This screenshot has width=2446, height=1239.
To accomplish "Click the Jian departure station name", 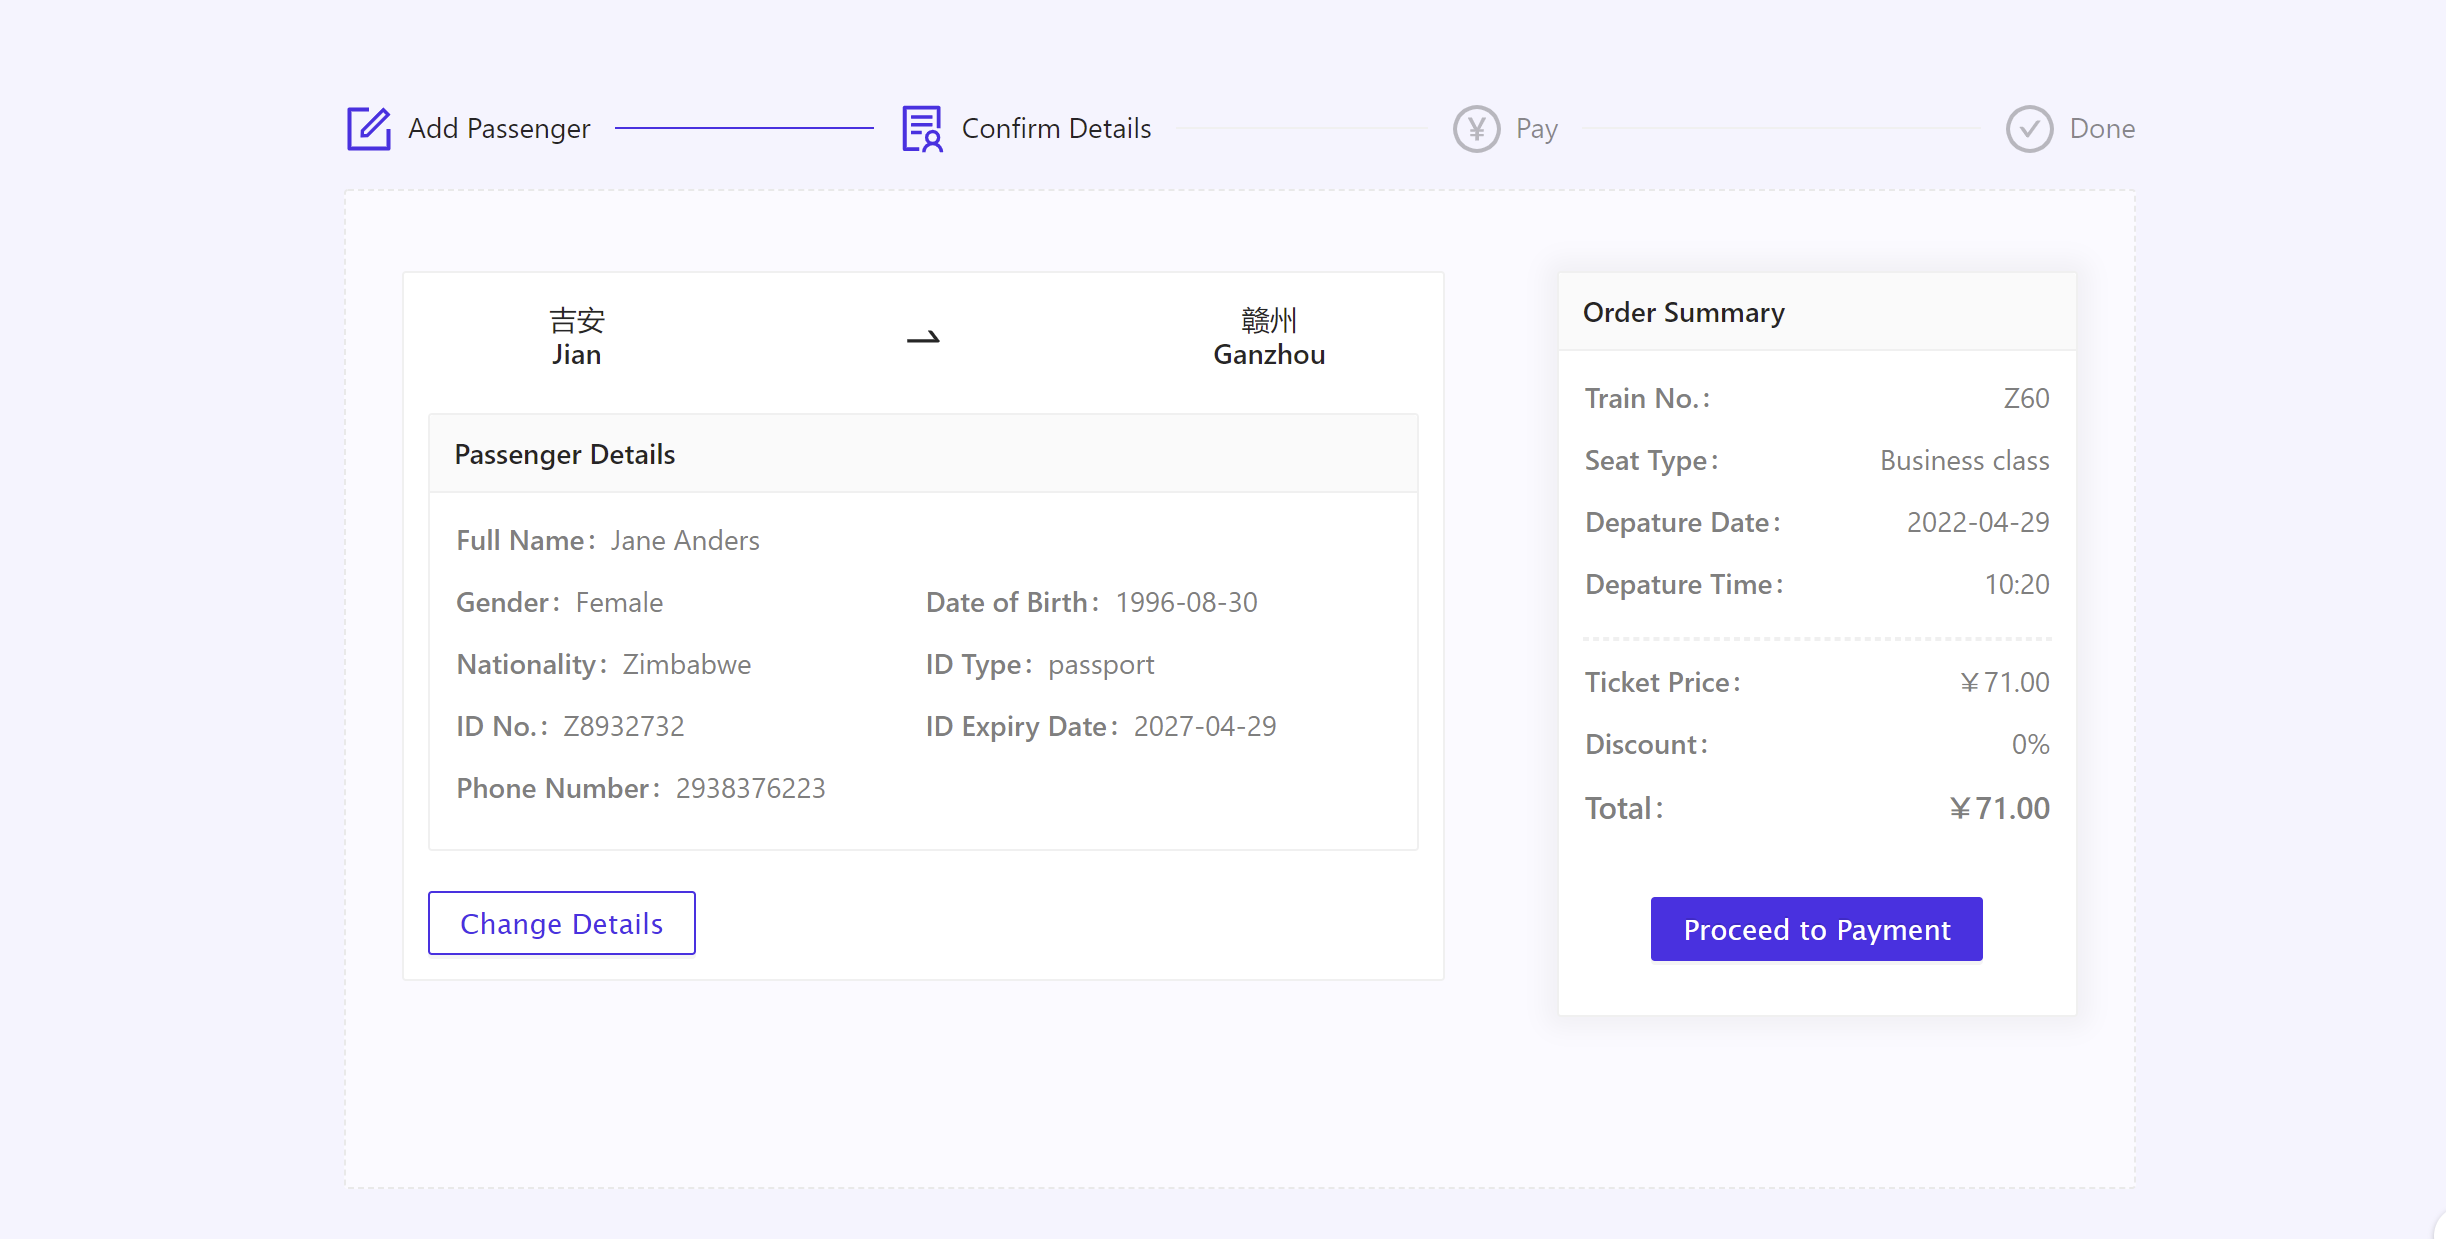I will pos(577,355).
